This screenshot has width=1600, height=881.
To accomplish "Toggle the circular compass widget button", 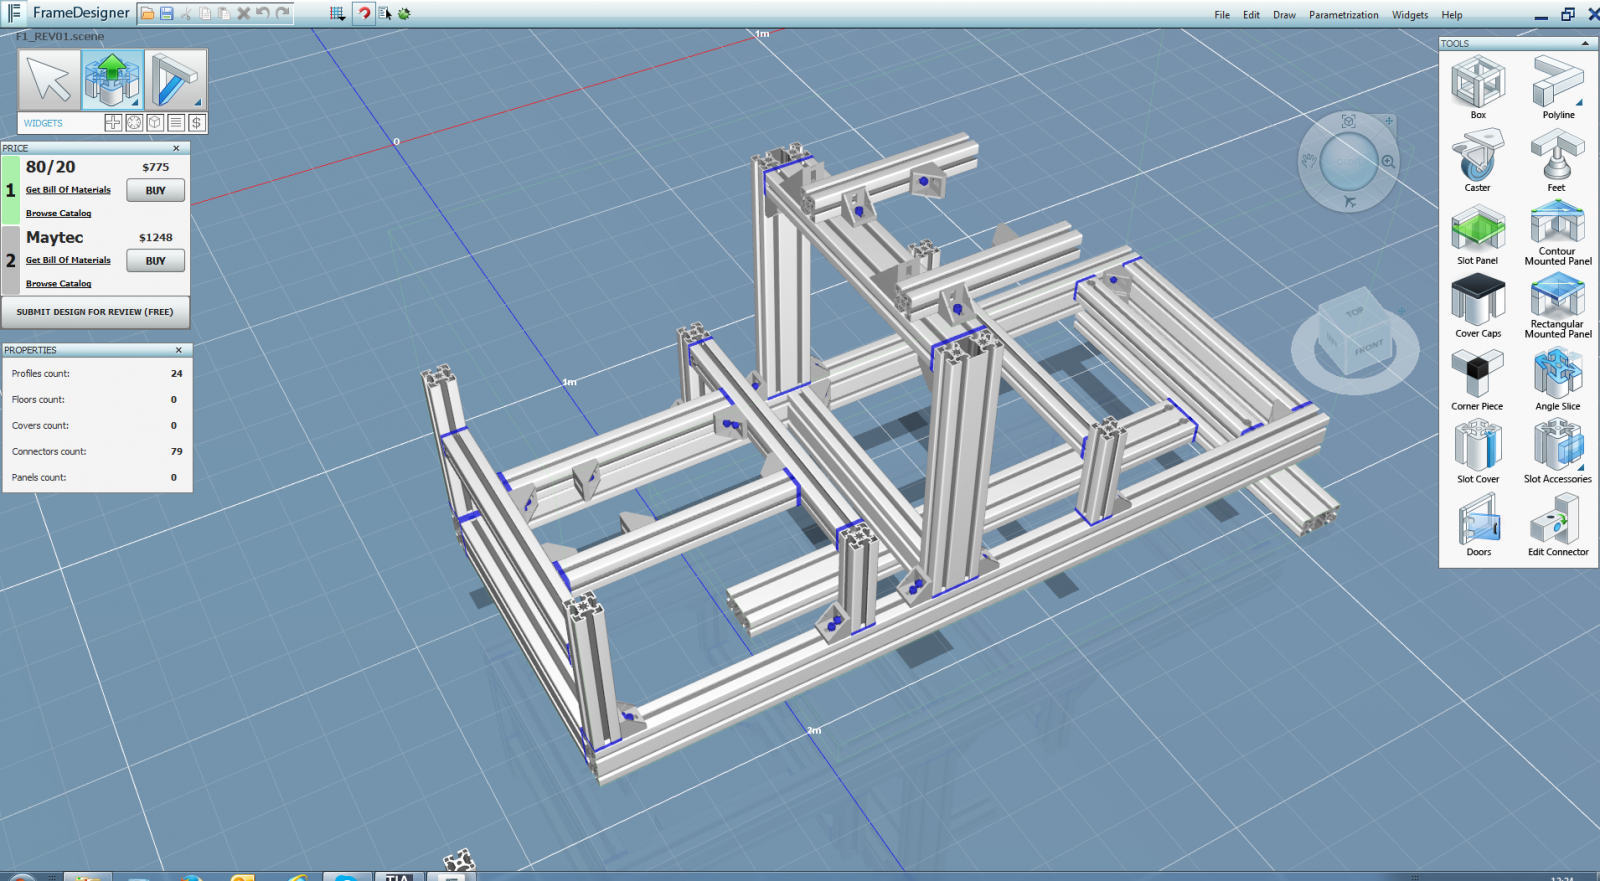I will click(x=134, y=123).
